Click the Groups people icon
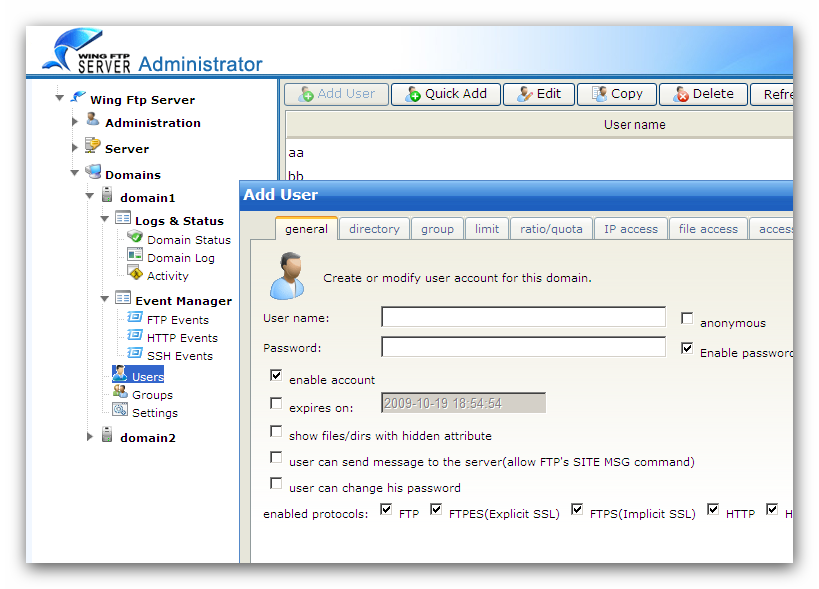 (121, 392)
